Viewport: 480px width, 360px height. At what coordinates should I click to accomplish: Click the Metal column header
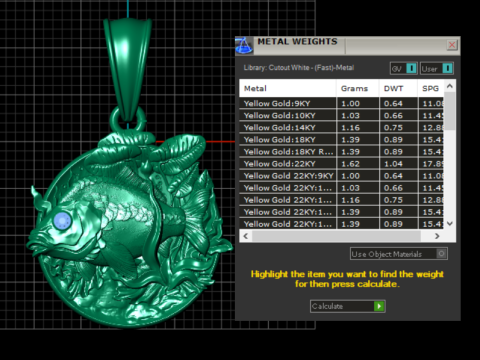(288, 88)
